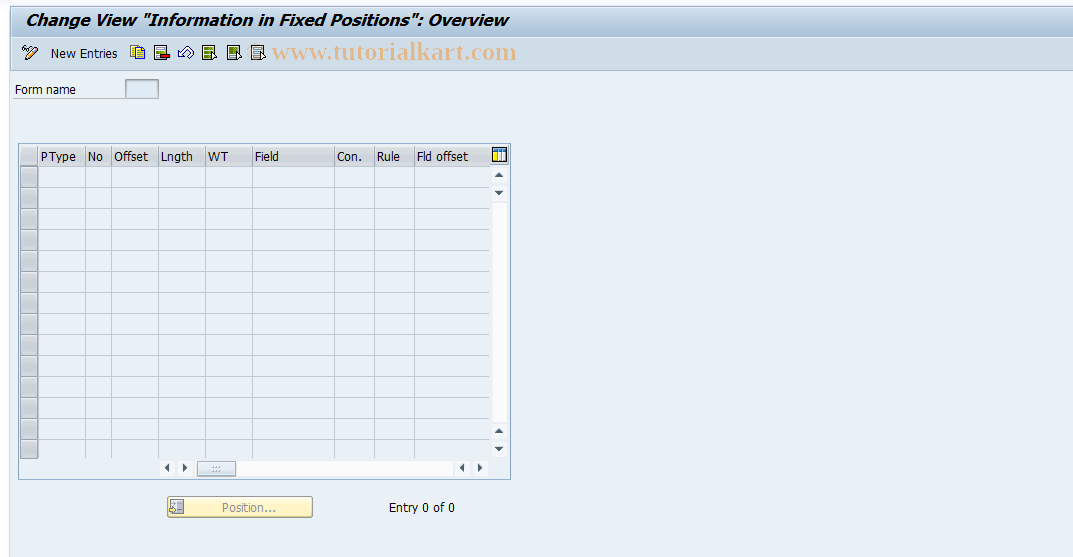Click the New Entries button
This screenshot has height=557, width=1073.
pos(83,53)
